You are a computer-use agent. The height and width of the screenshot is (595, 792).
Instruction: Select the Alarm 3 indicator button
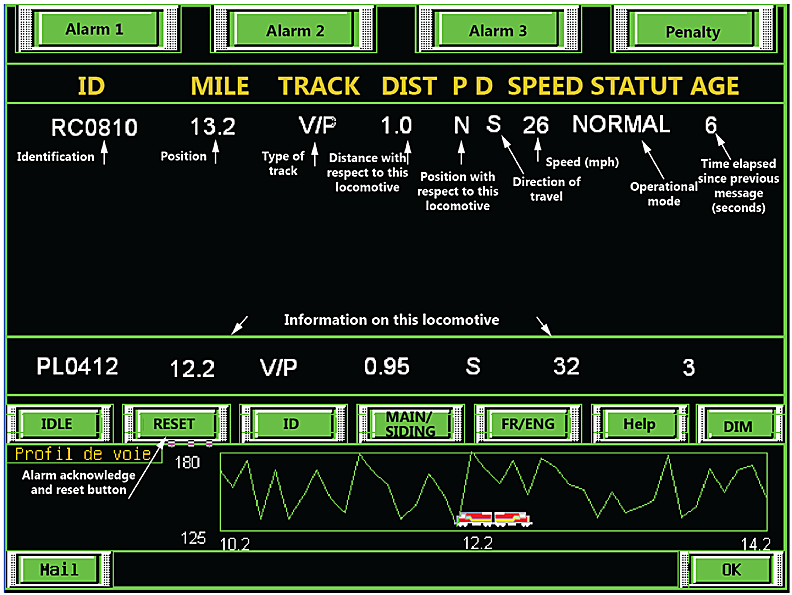[497, 31]
